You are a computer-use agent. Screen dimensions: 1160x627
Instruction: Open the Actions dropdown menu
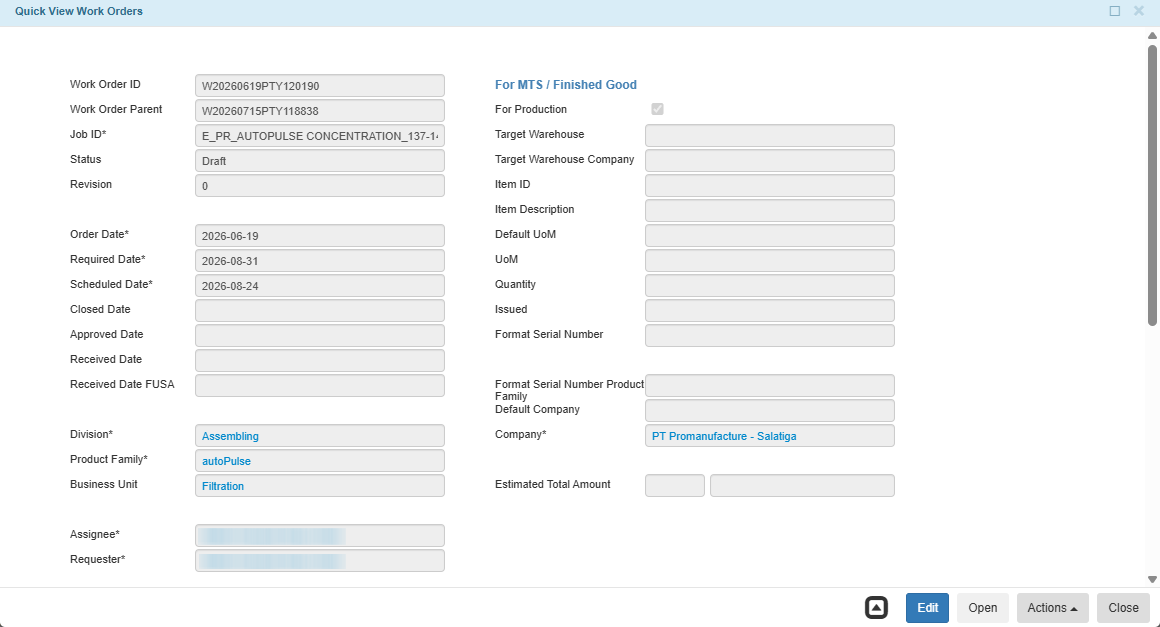(1052, 608)
